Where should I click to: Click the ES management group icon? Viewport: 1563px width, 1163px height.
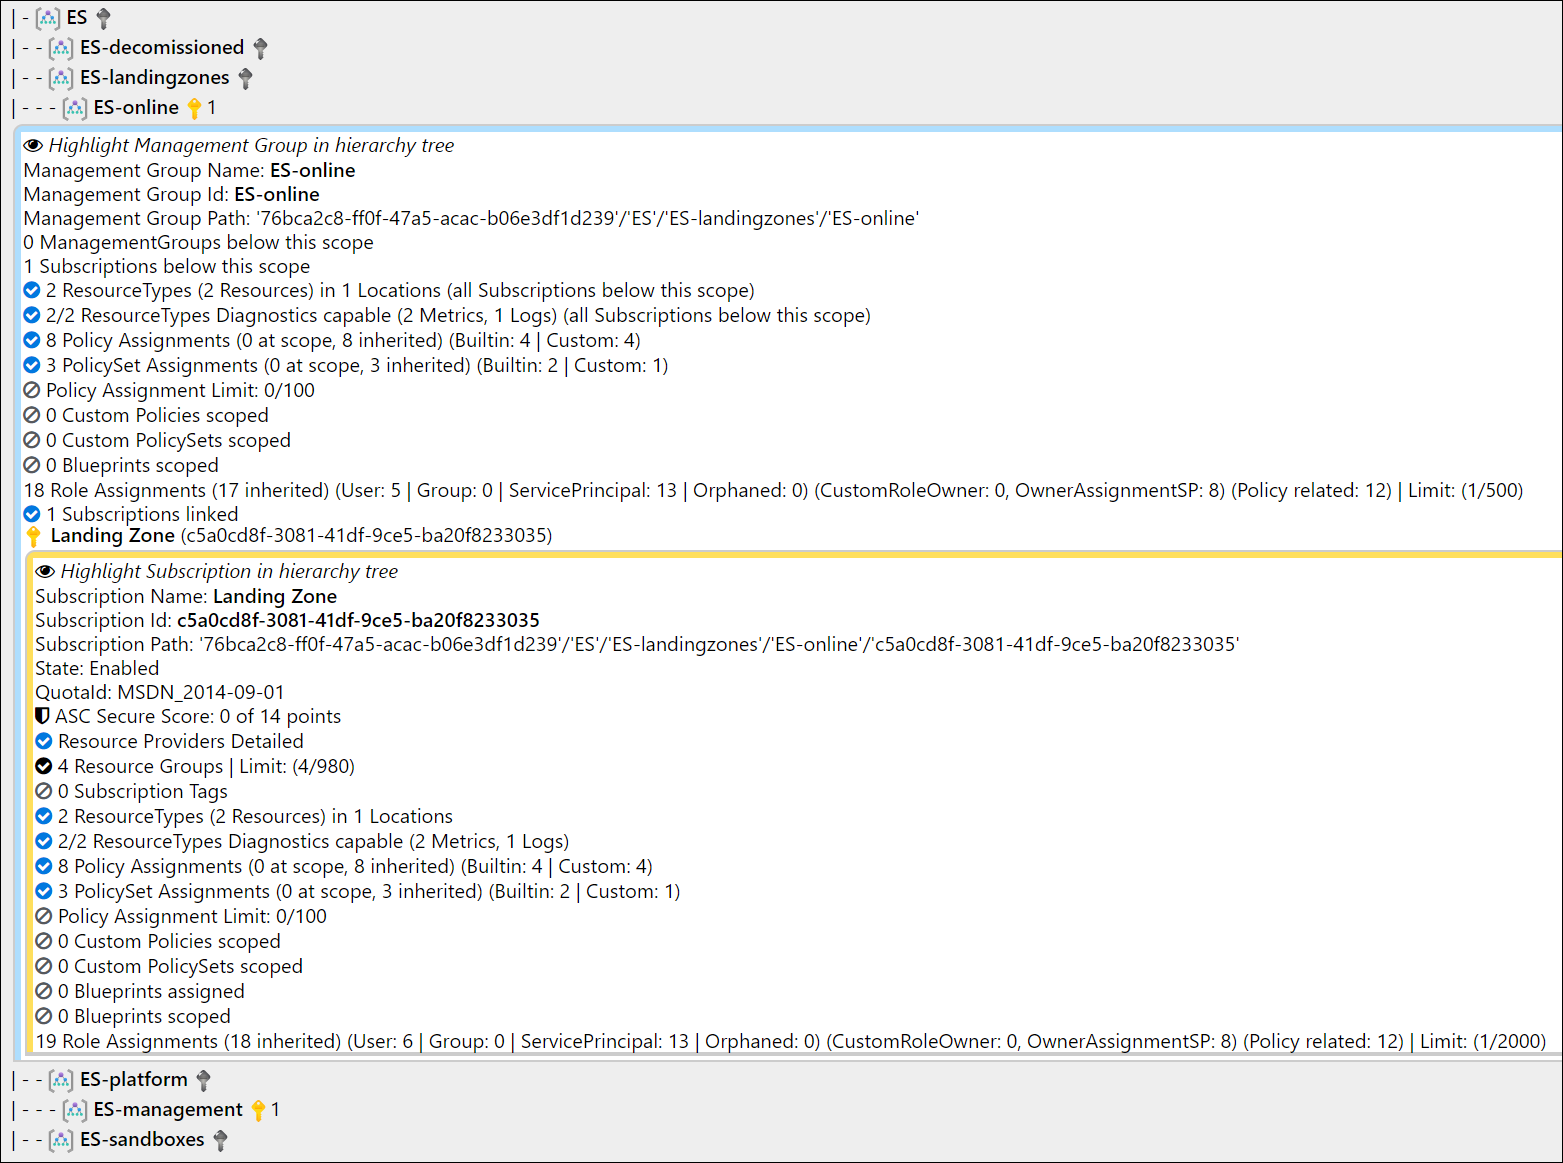pos(48,18)
